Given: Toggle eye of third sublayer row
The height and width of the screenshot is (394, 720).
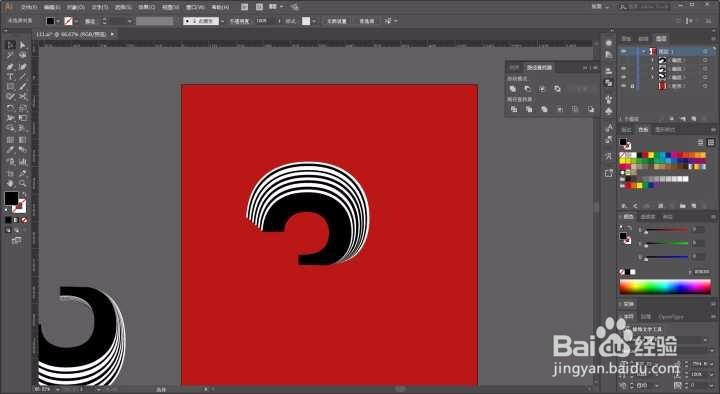Looking at the screenshot, I should 624,68.
